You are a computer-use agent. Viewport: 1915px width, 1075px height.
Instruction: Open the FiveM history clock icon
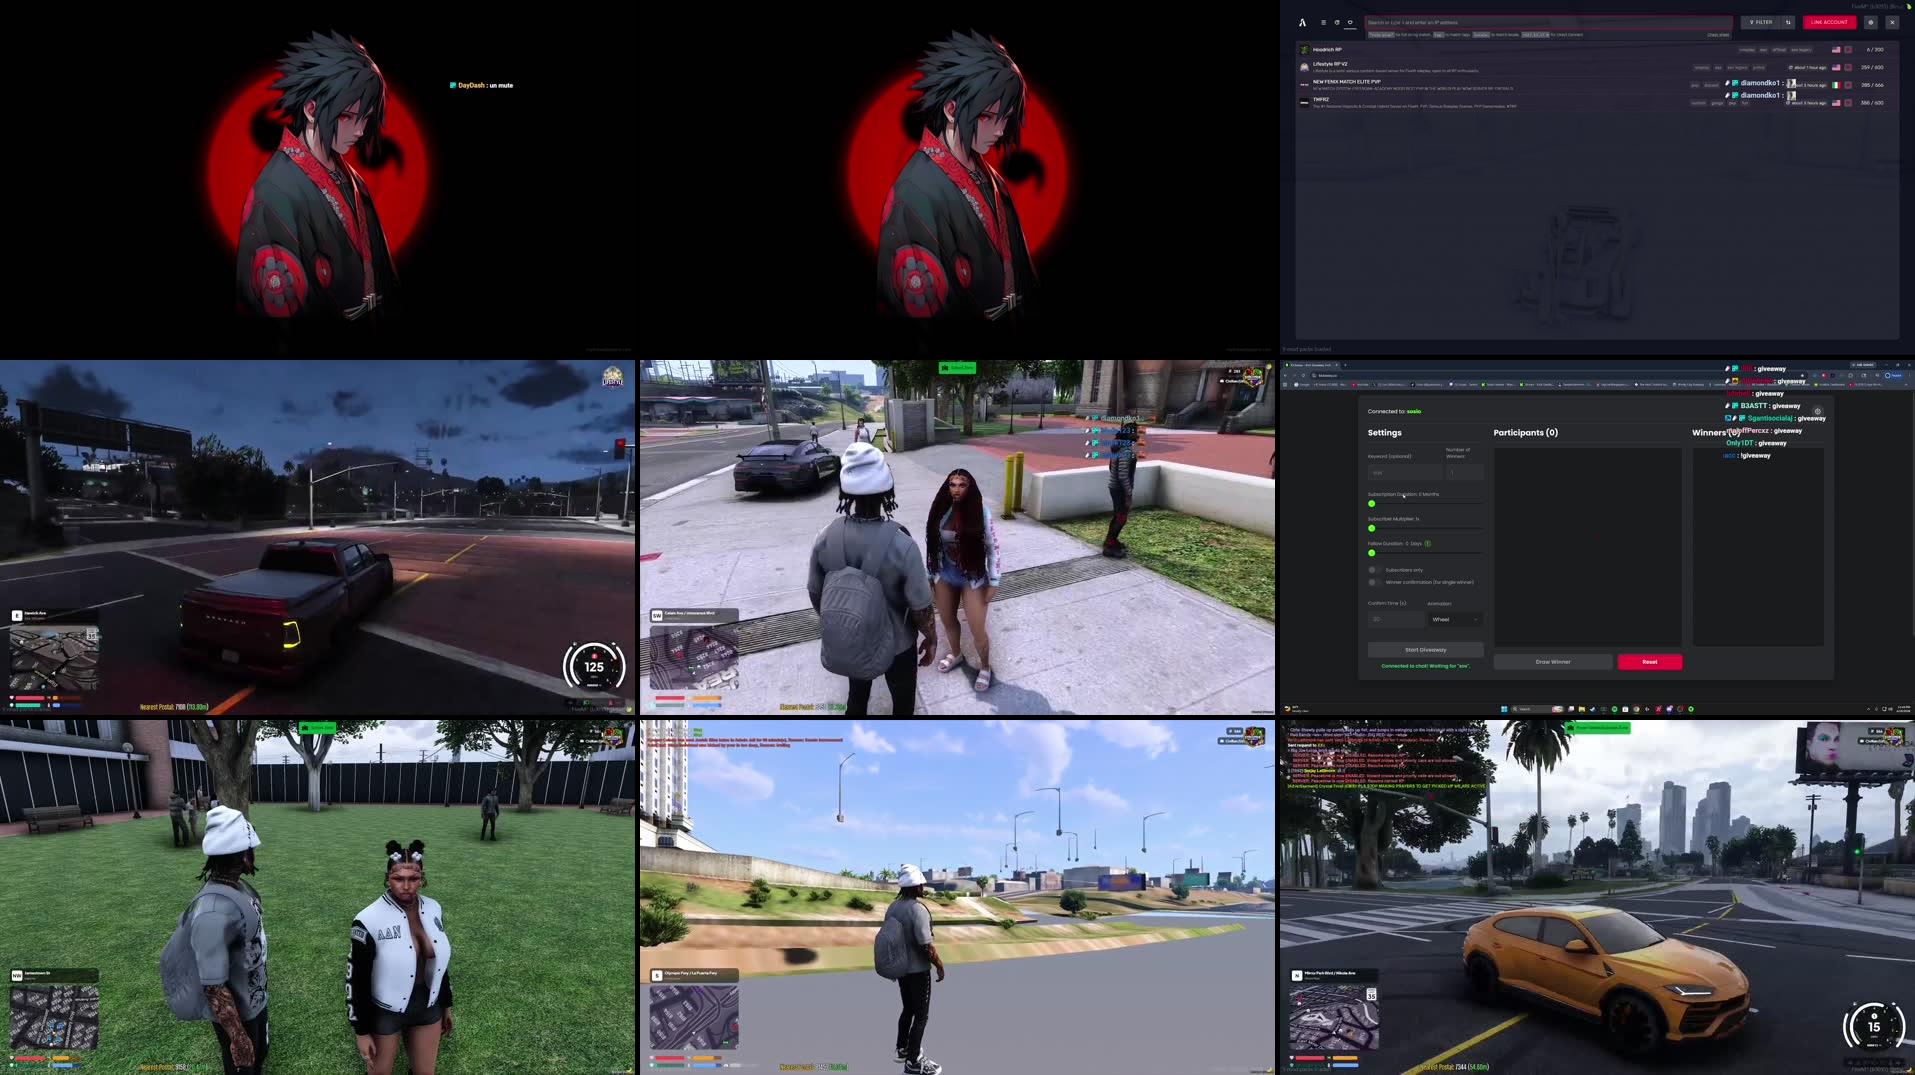tap(1336, 22)
